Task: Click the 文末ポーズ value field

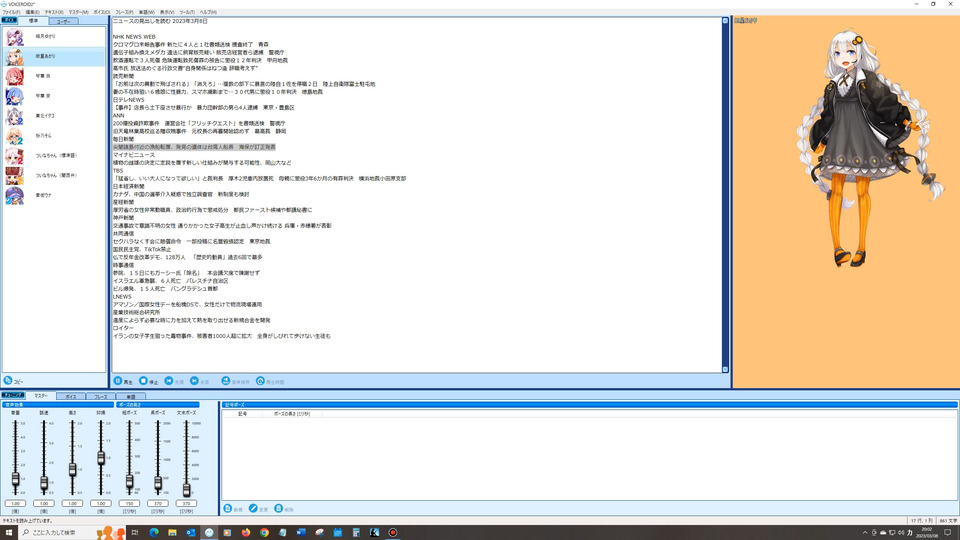Action: click(x=187, y=503)
